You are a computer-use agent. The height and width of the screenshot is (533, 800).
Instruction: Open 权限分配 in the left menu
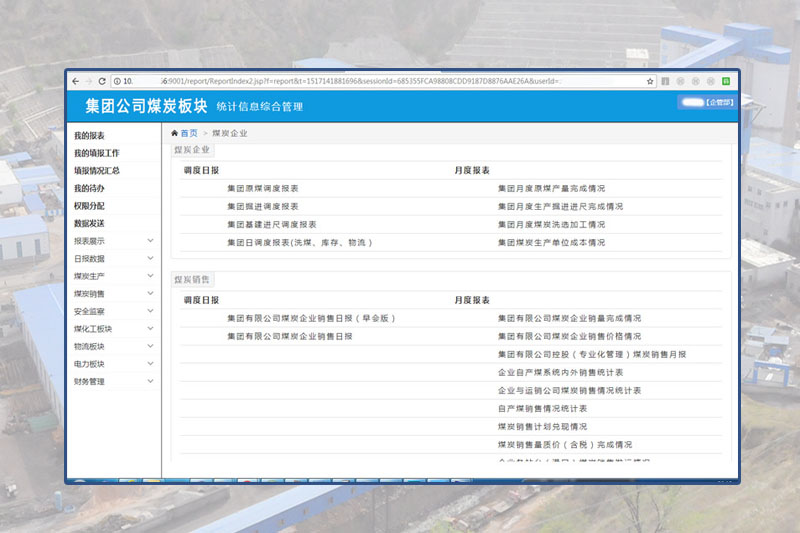coord(89,206)
